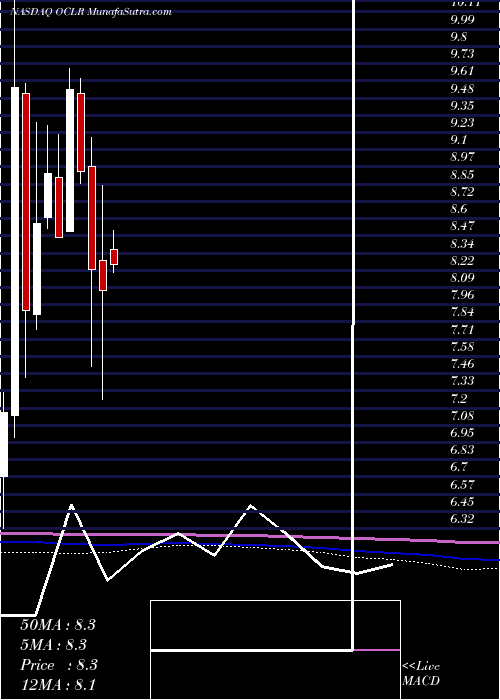This screenshot has height=700, width=500.
Task: Click the 7.2 price axis label
Action: pos(458,398)
